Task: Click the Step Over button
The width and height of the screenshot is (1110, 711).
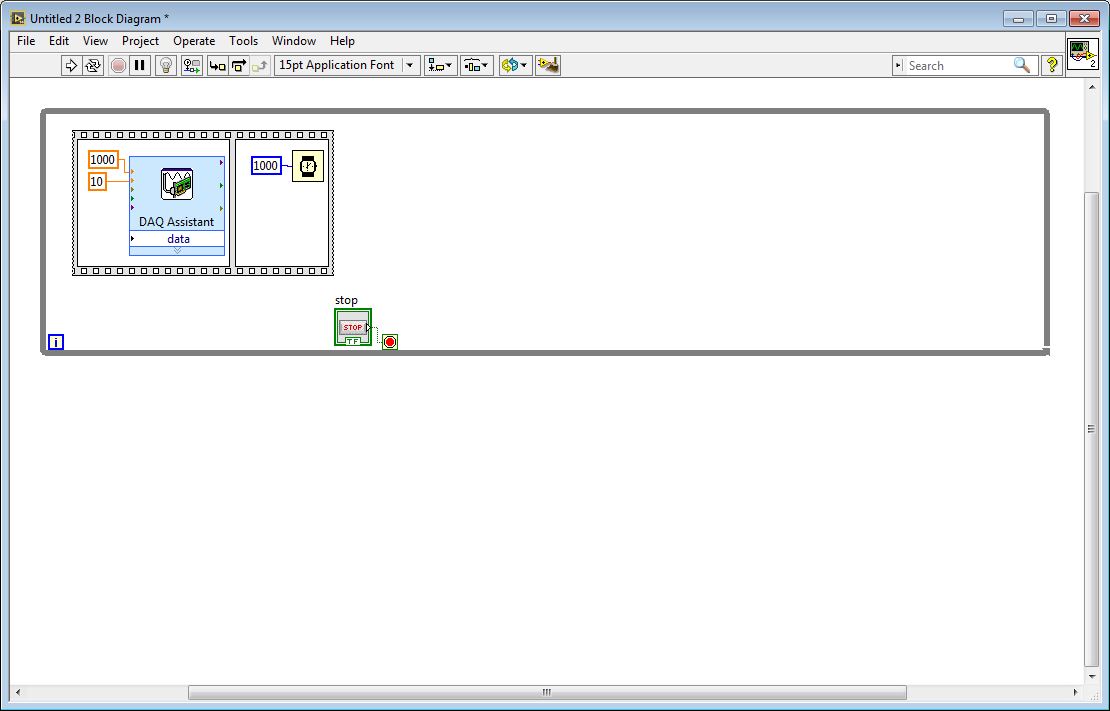Action: point(239,66)
